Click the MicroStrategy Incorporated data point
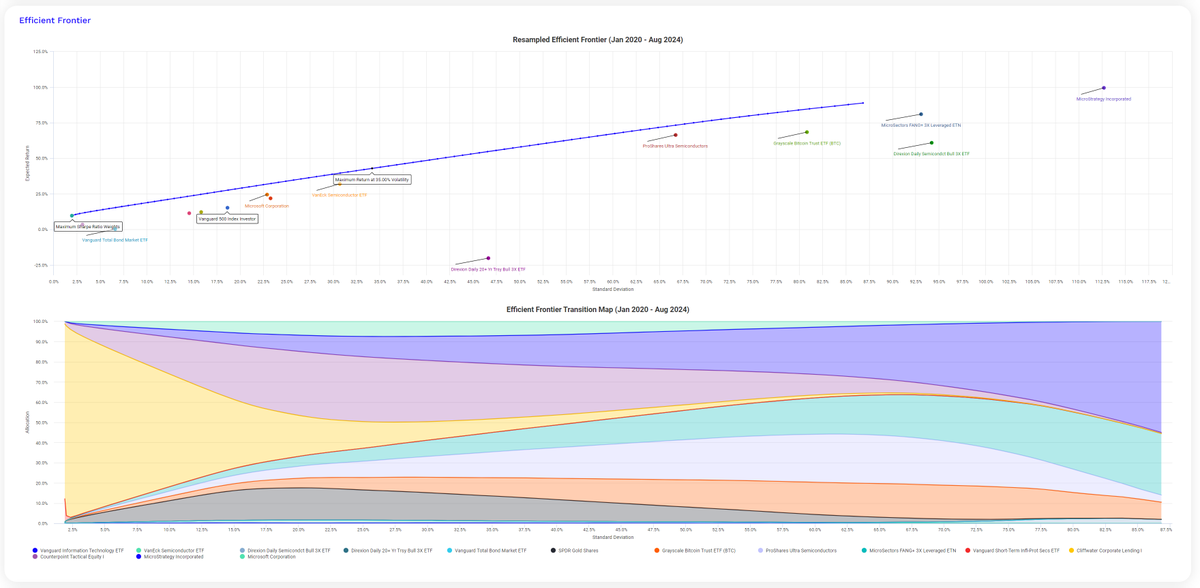The image size is (1200, 588). (x=1103, y=88)
